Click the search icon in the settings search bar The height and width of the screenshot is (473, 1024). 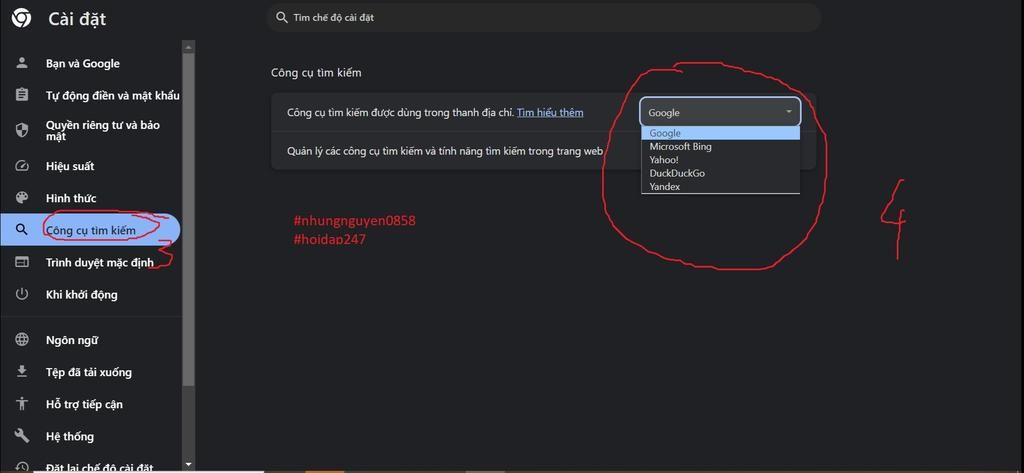pyautogui.click(x=281, y=18)
